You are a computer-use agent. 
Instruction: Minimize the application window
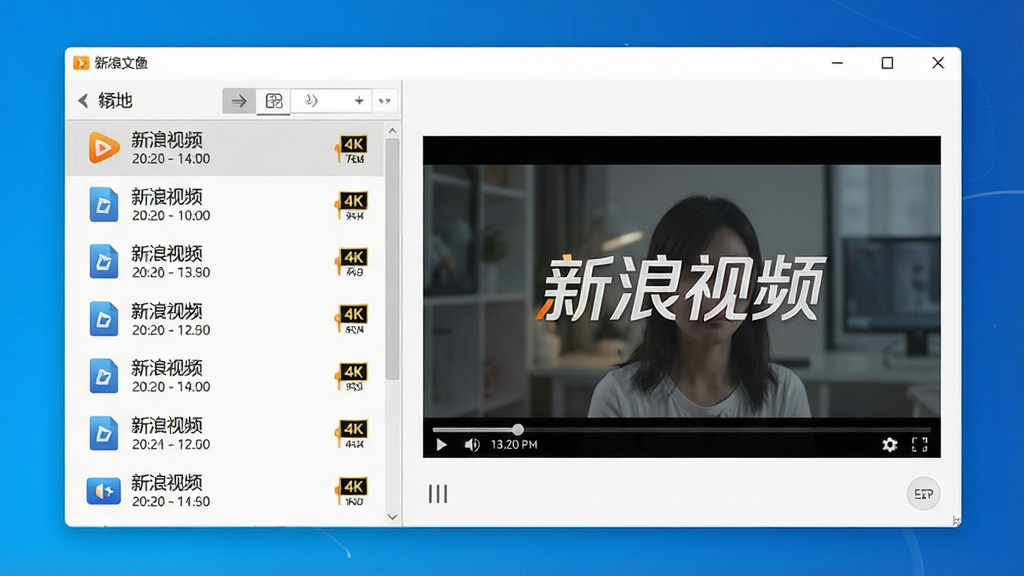click(x=837, y=63)
